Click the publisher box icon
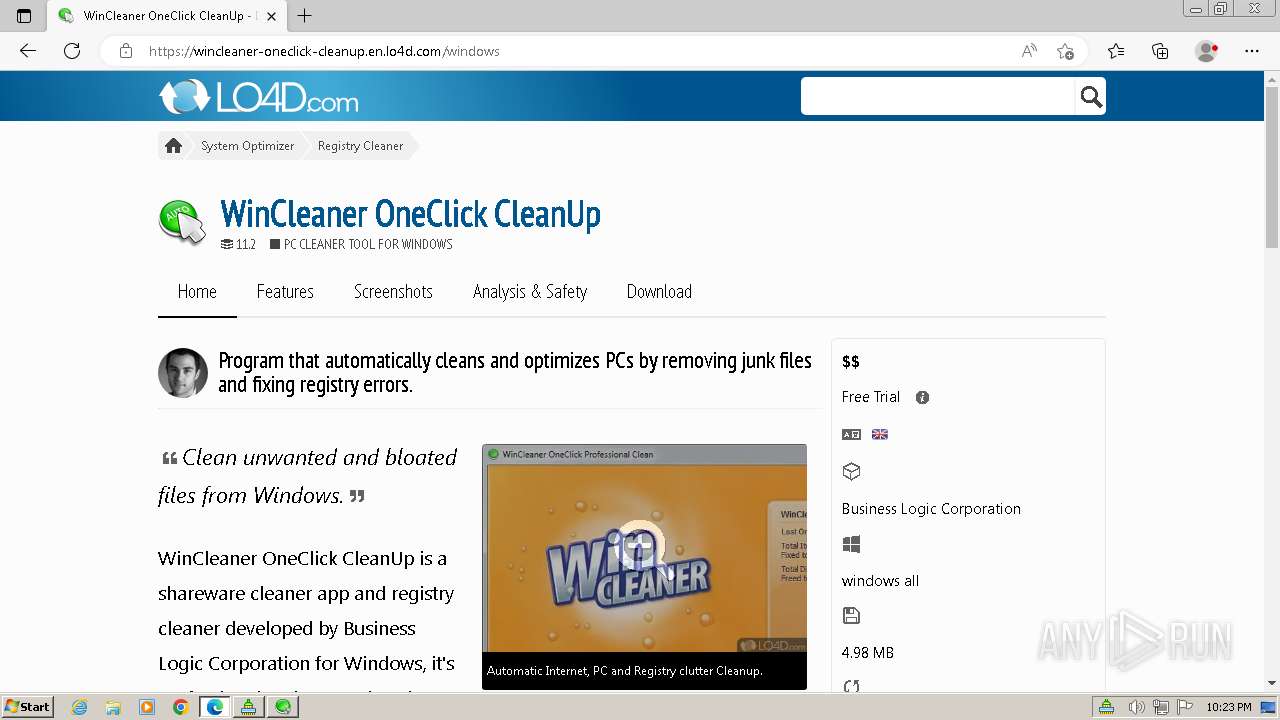Image resolution: width=1280 pixels, height=720 pixels. (851, 471)
